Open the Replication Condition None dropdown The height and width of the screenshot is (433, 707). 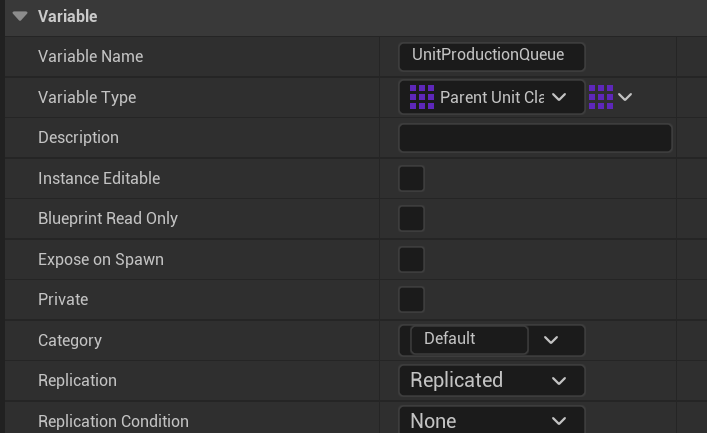(x=491, y=421)
